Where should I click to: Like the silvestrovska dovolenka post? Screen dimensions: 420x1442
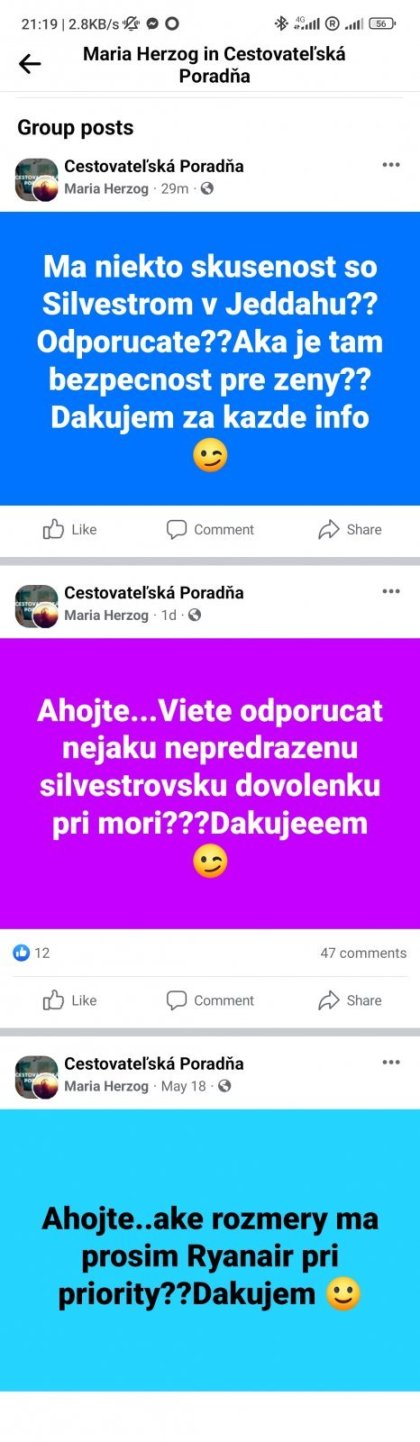click(70, 1000)
